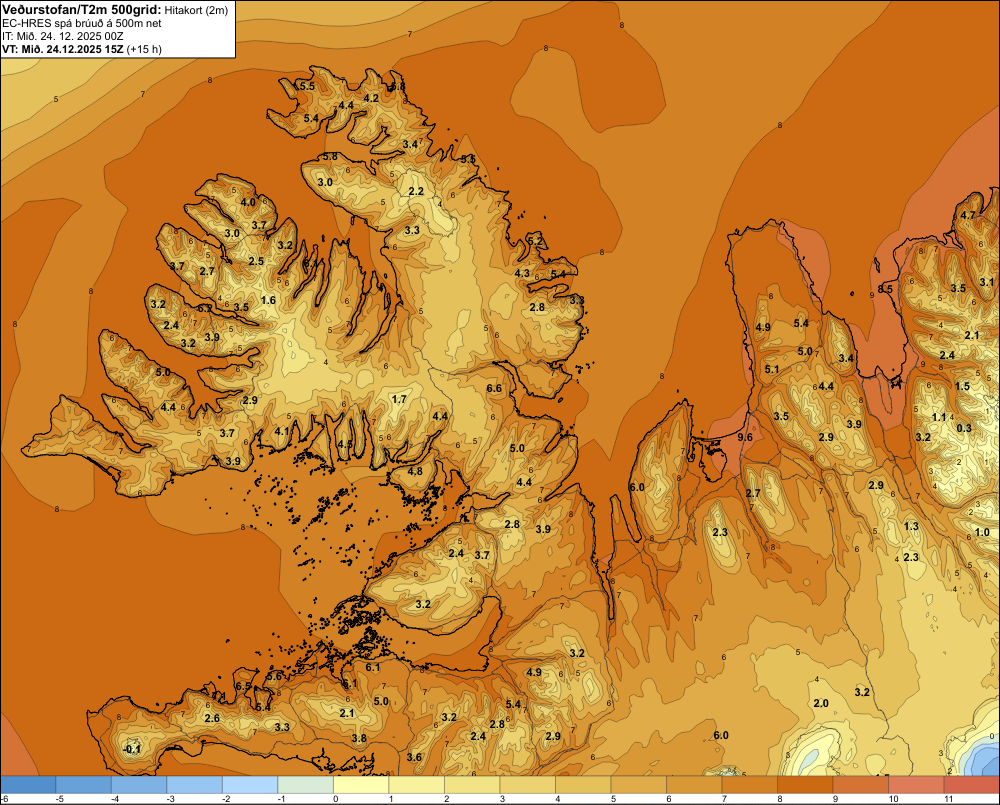The width and height of the screenshot is (1000, 805).
Task: Click the legend swatch between 8 and 9
Action: click(805, 785)
